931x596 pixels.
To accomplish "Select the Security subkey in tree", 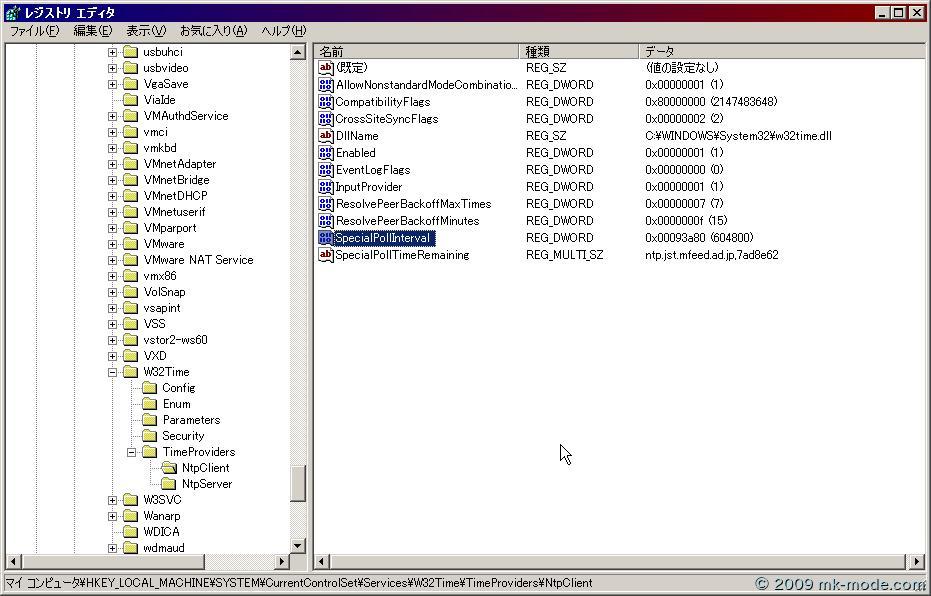I will coord(183,436).
